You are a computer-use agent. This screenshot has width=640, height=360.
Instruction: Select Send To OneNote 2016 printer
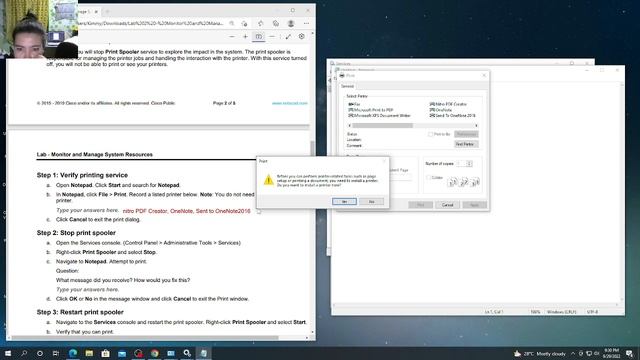[x=453, y=116]
